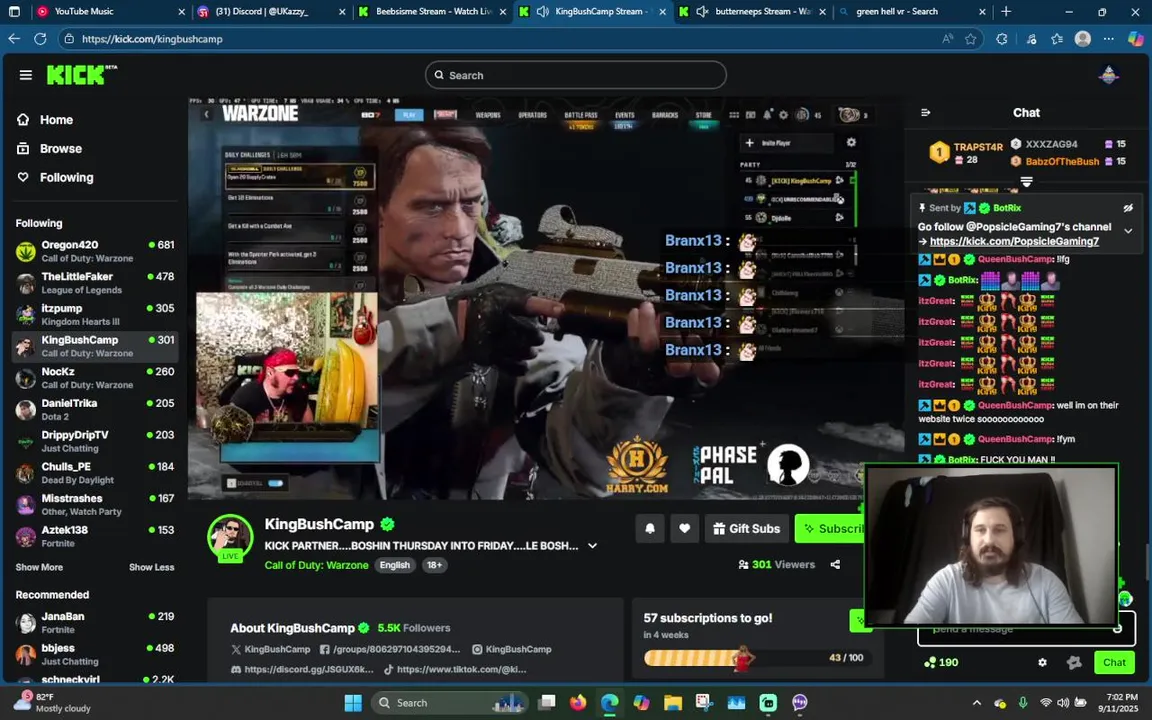Open KingBushCamp Instagram link
This screenshot has height=720, width=1152.
pos(511,649)
